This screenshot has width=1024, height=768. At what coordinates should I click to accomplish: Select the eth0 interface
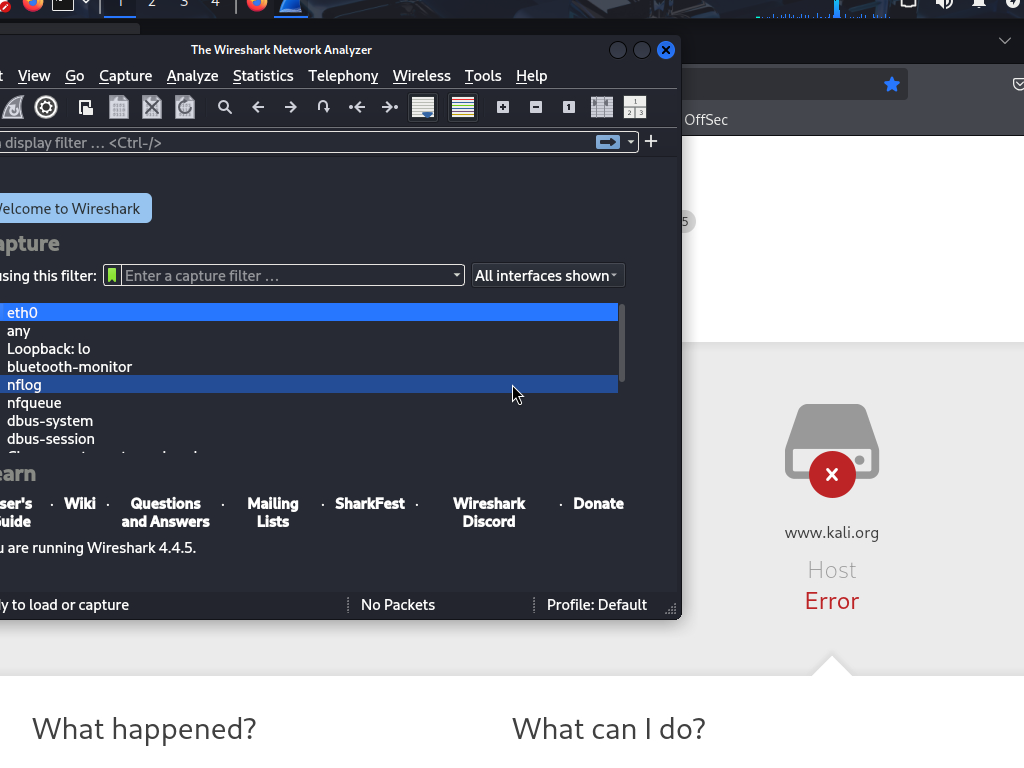tap(309, 312)
